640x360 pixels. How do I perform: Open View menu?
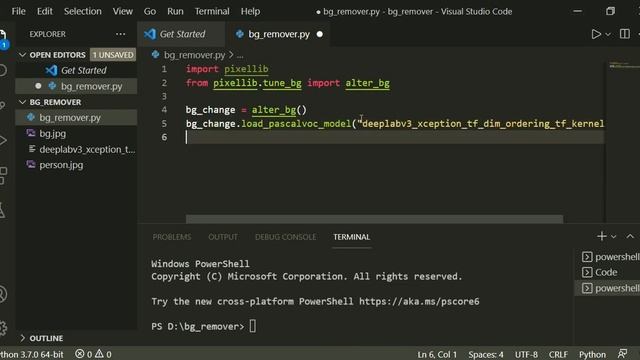pyautogui.click(x=122, y=11)
